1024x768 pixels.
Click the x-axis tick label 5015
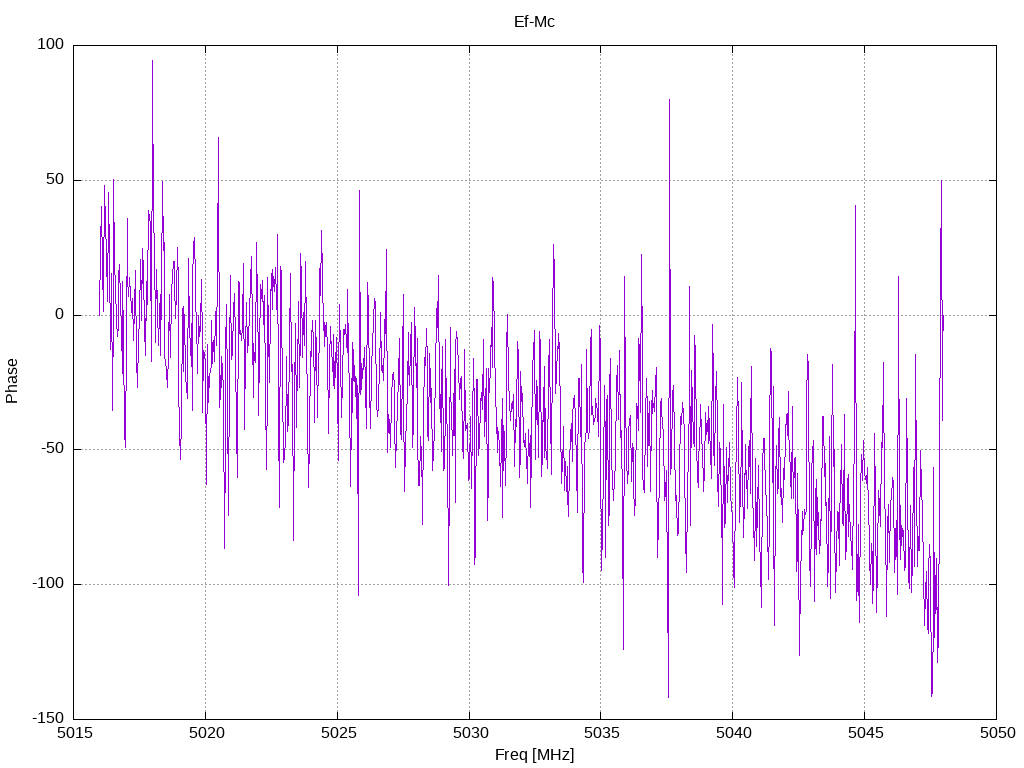pyautogui.click(x=74, y=733)
